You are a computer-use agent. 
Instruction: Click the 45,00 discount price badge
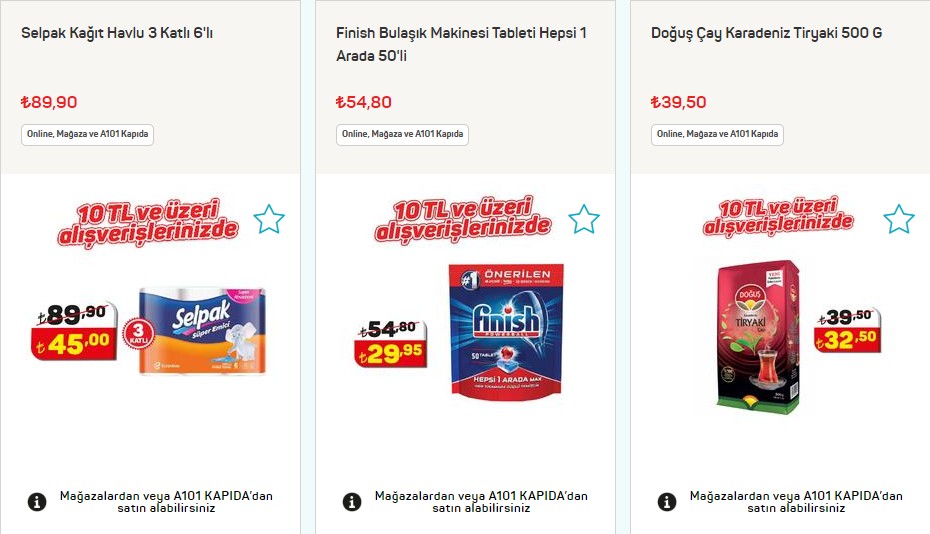point(74,343)
